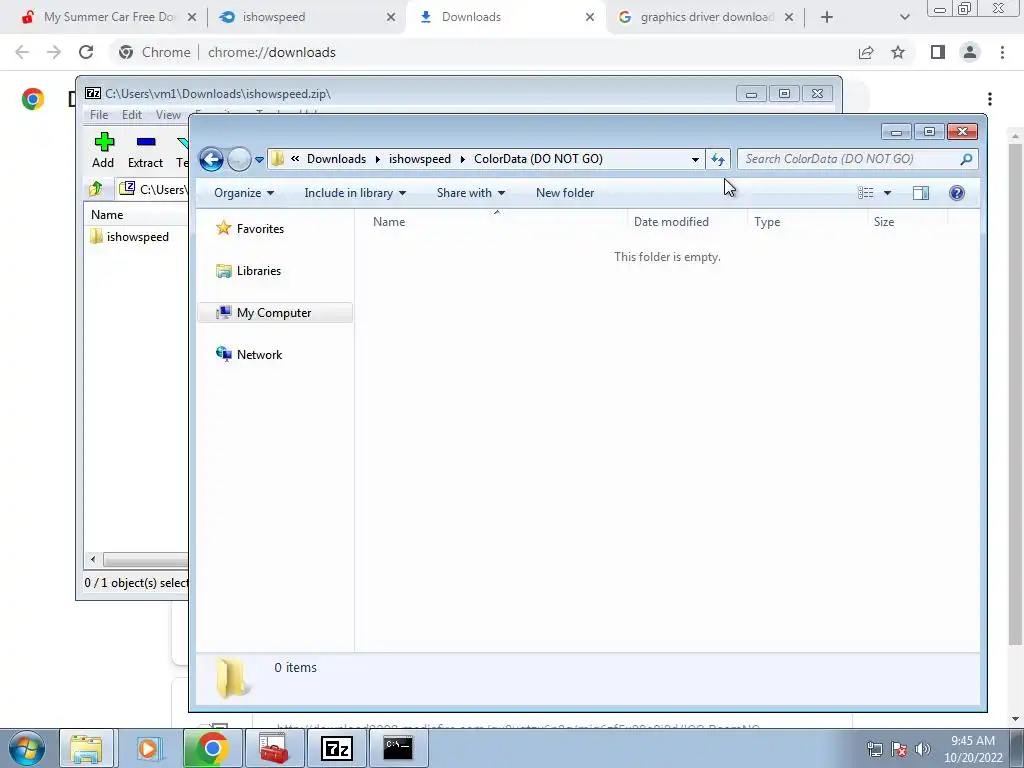
Task: Open recent locations dropdown beside forward arrow
Action: 259,159
